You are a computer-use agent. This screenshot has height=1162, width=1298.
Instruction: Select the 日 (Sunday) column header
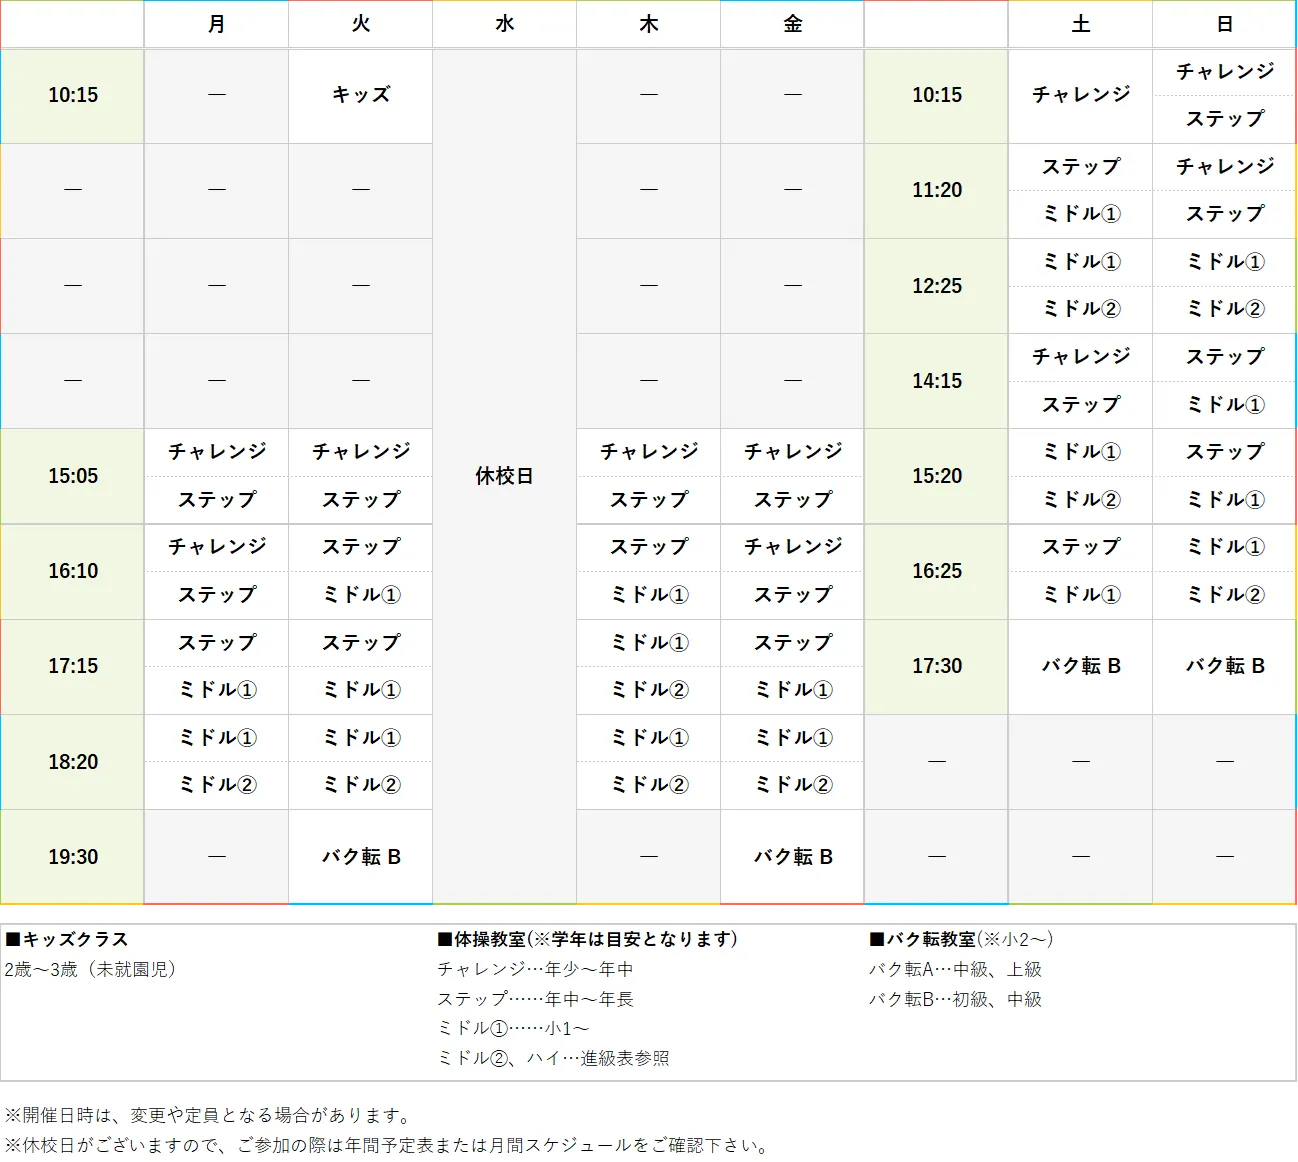click(x=1223, y=24)
